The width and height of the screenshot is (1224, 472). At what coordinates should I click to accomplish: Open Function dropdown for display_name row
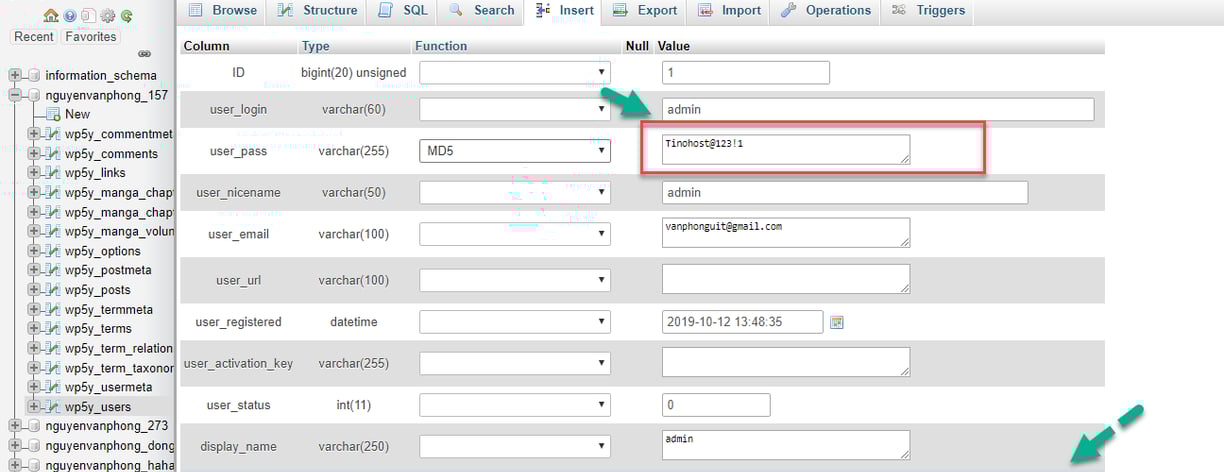click(x=514, y=446)
